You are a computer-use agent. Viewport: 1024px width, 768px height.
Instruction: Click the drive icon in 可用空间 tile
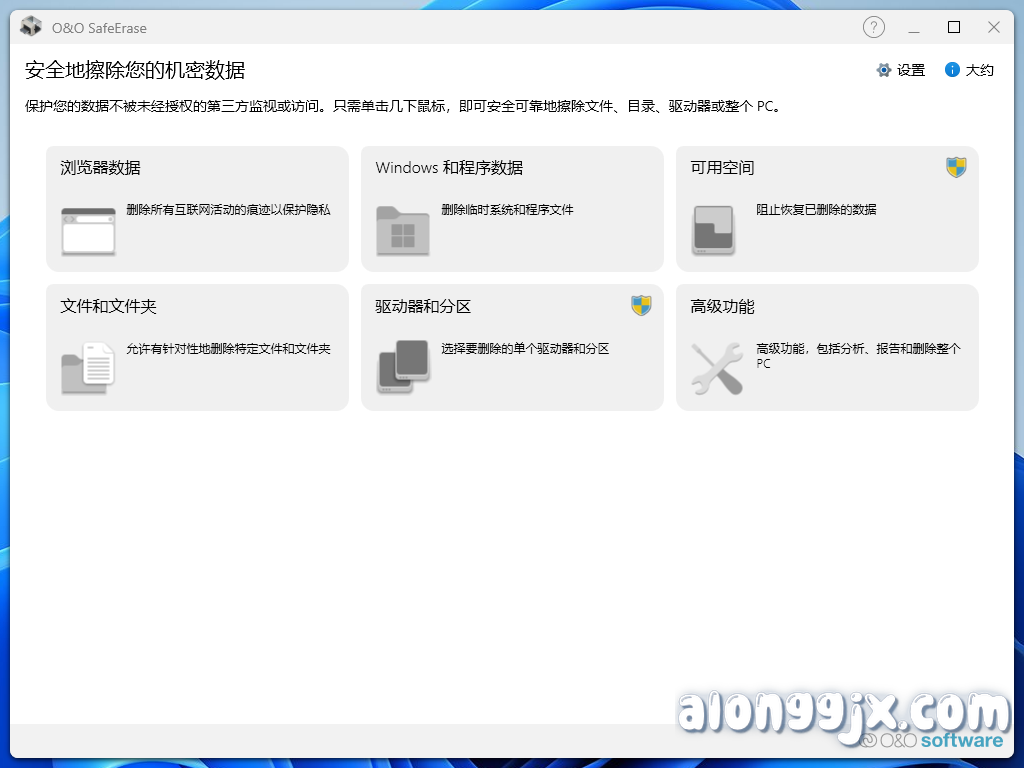(714, 228)
